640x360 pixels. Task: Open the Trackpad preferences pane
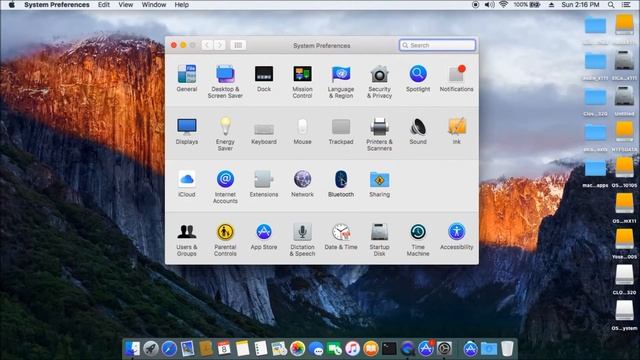341,131
